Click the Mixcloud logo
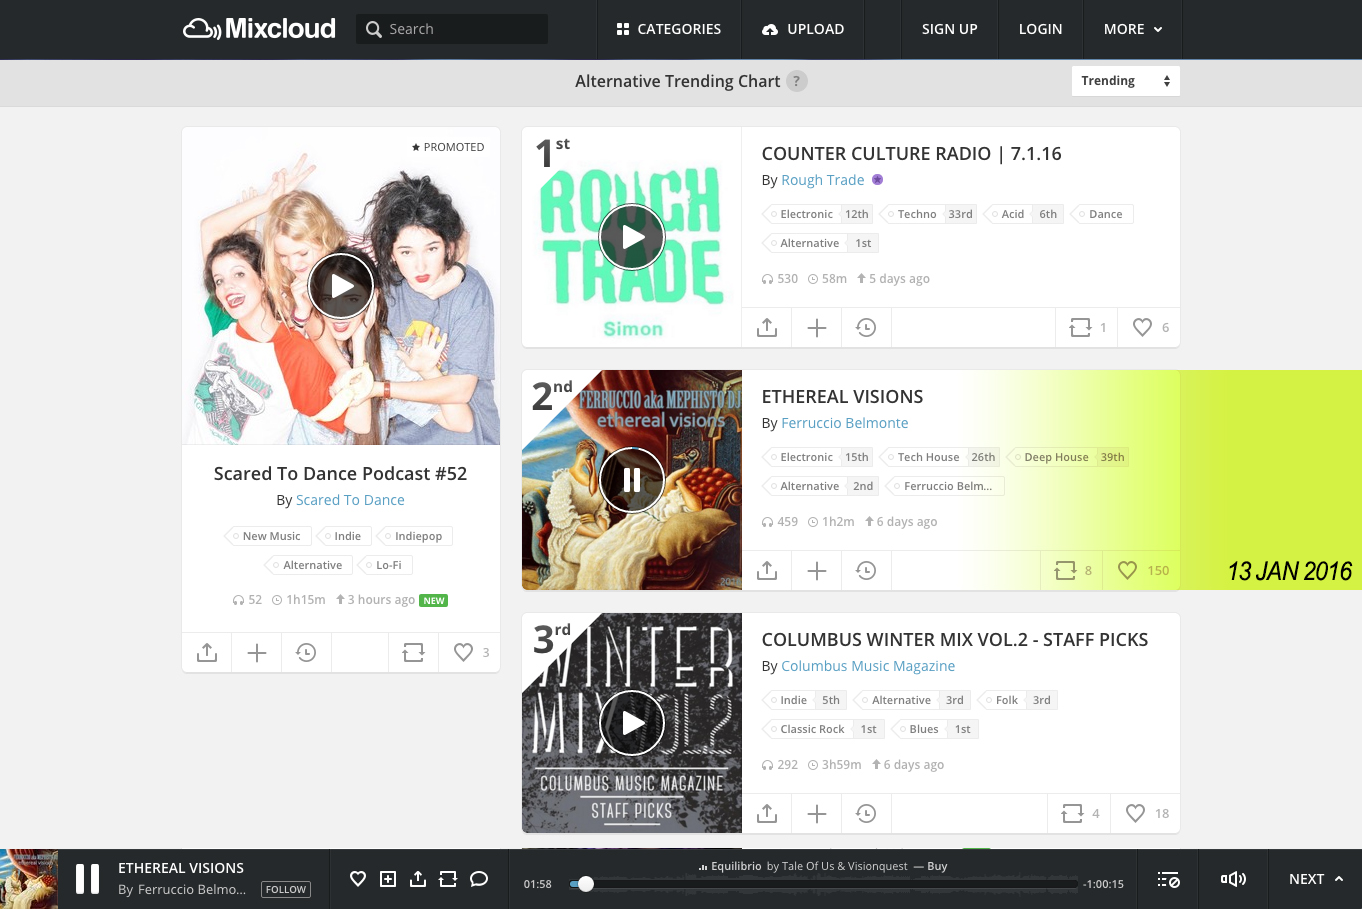The width and height of the screenshot is (1362, 909). (x=259, y=29)
